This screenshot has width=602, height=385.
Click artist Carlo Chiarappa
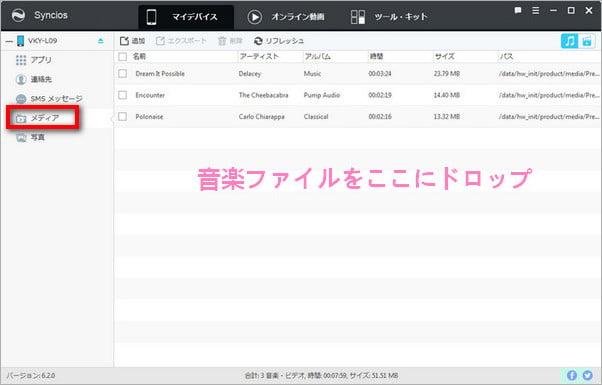[x=261, y=117]
